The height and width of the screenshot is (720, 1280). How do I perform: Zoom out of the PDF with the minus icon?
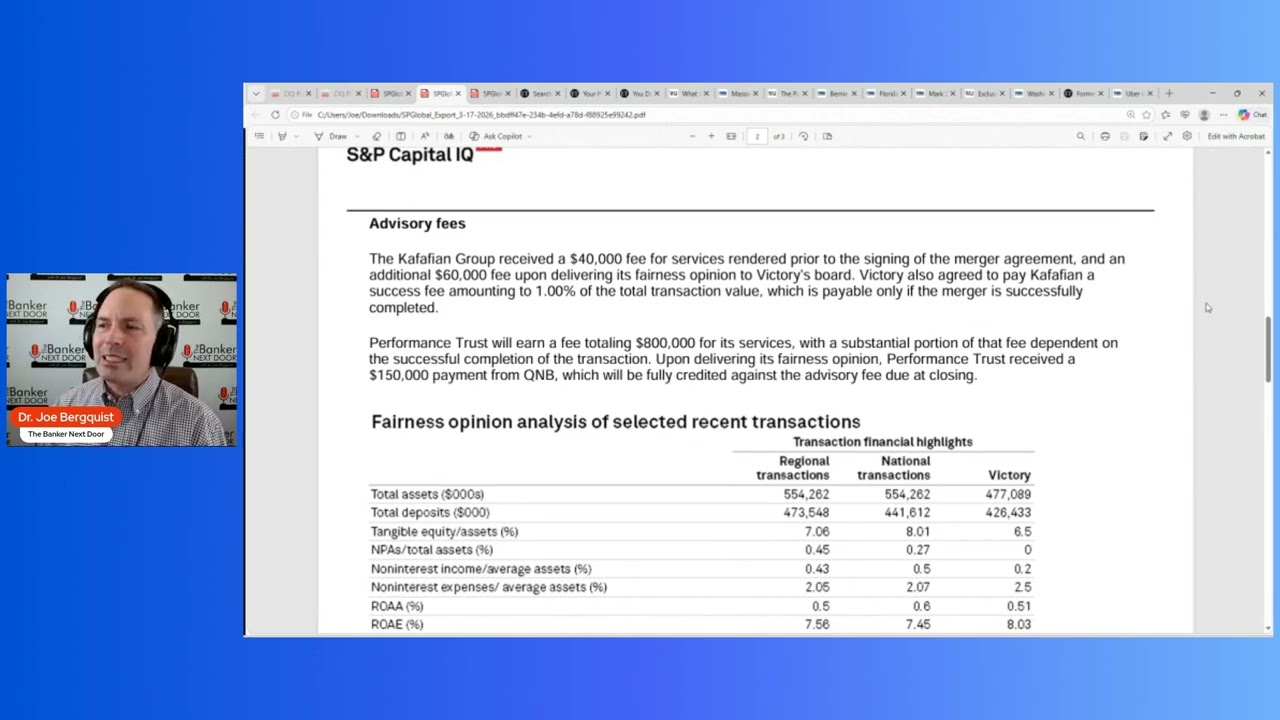coord(692,136)
